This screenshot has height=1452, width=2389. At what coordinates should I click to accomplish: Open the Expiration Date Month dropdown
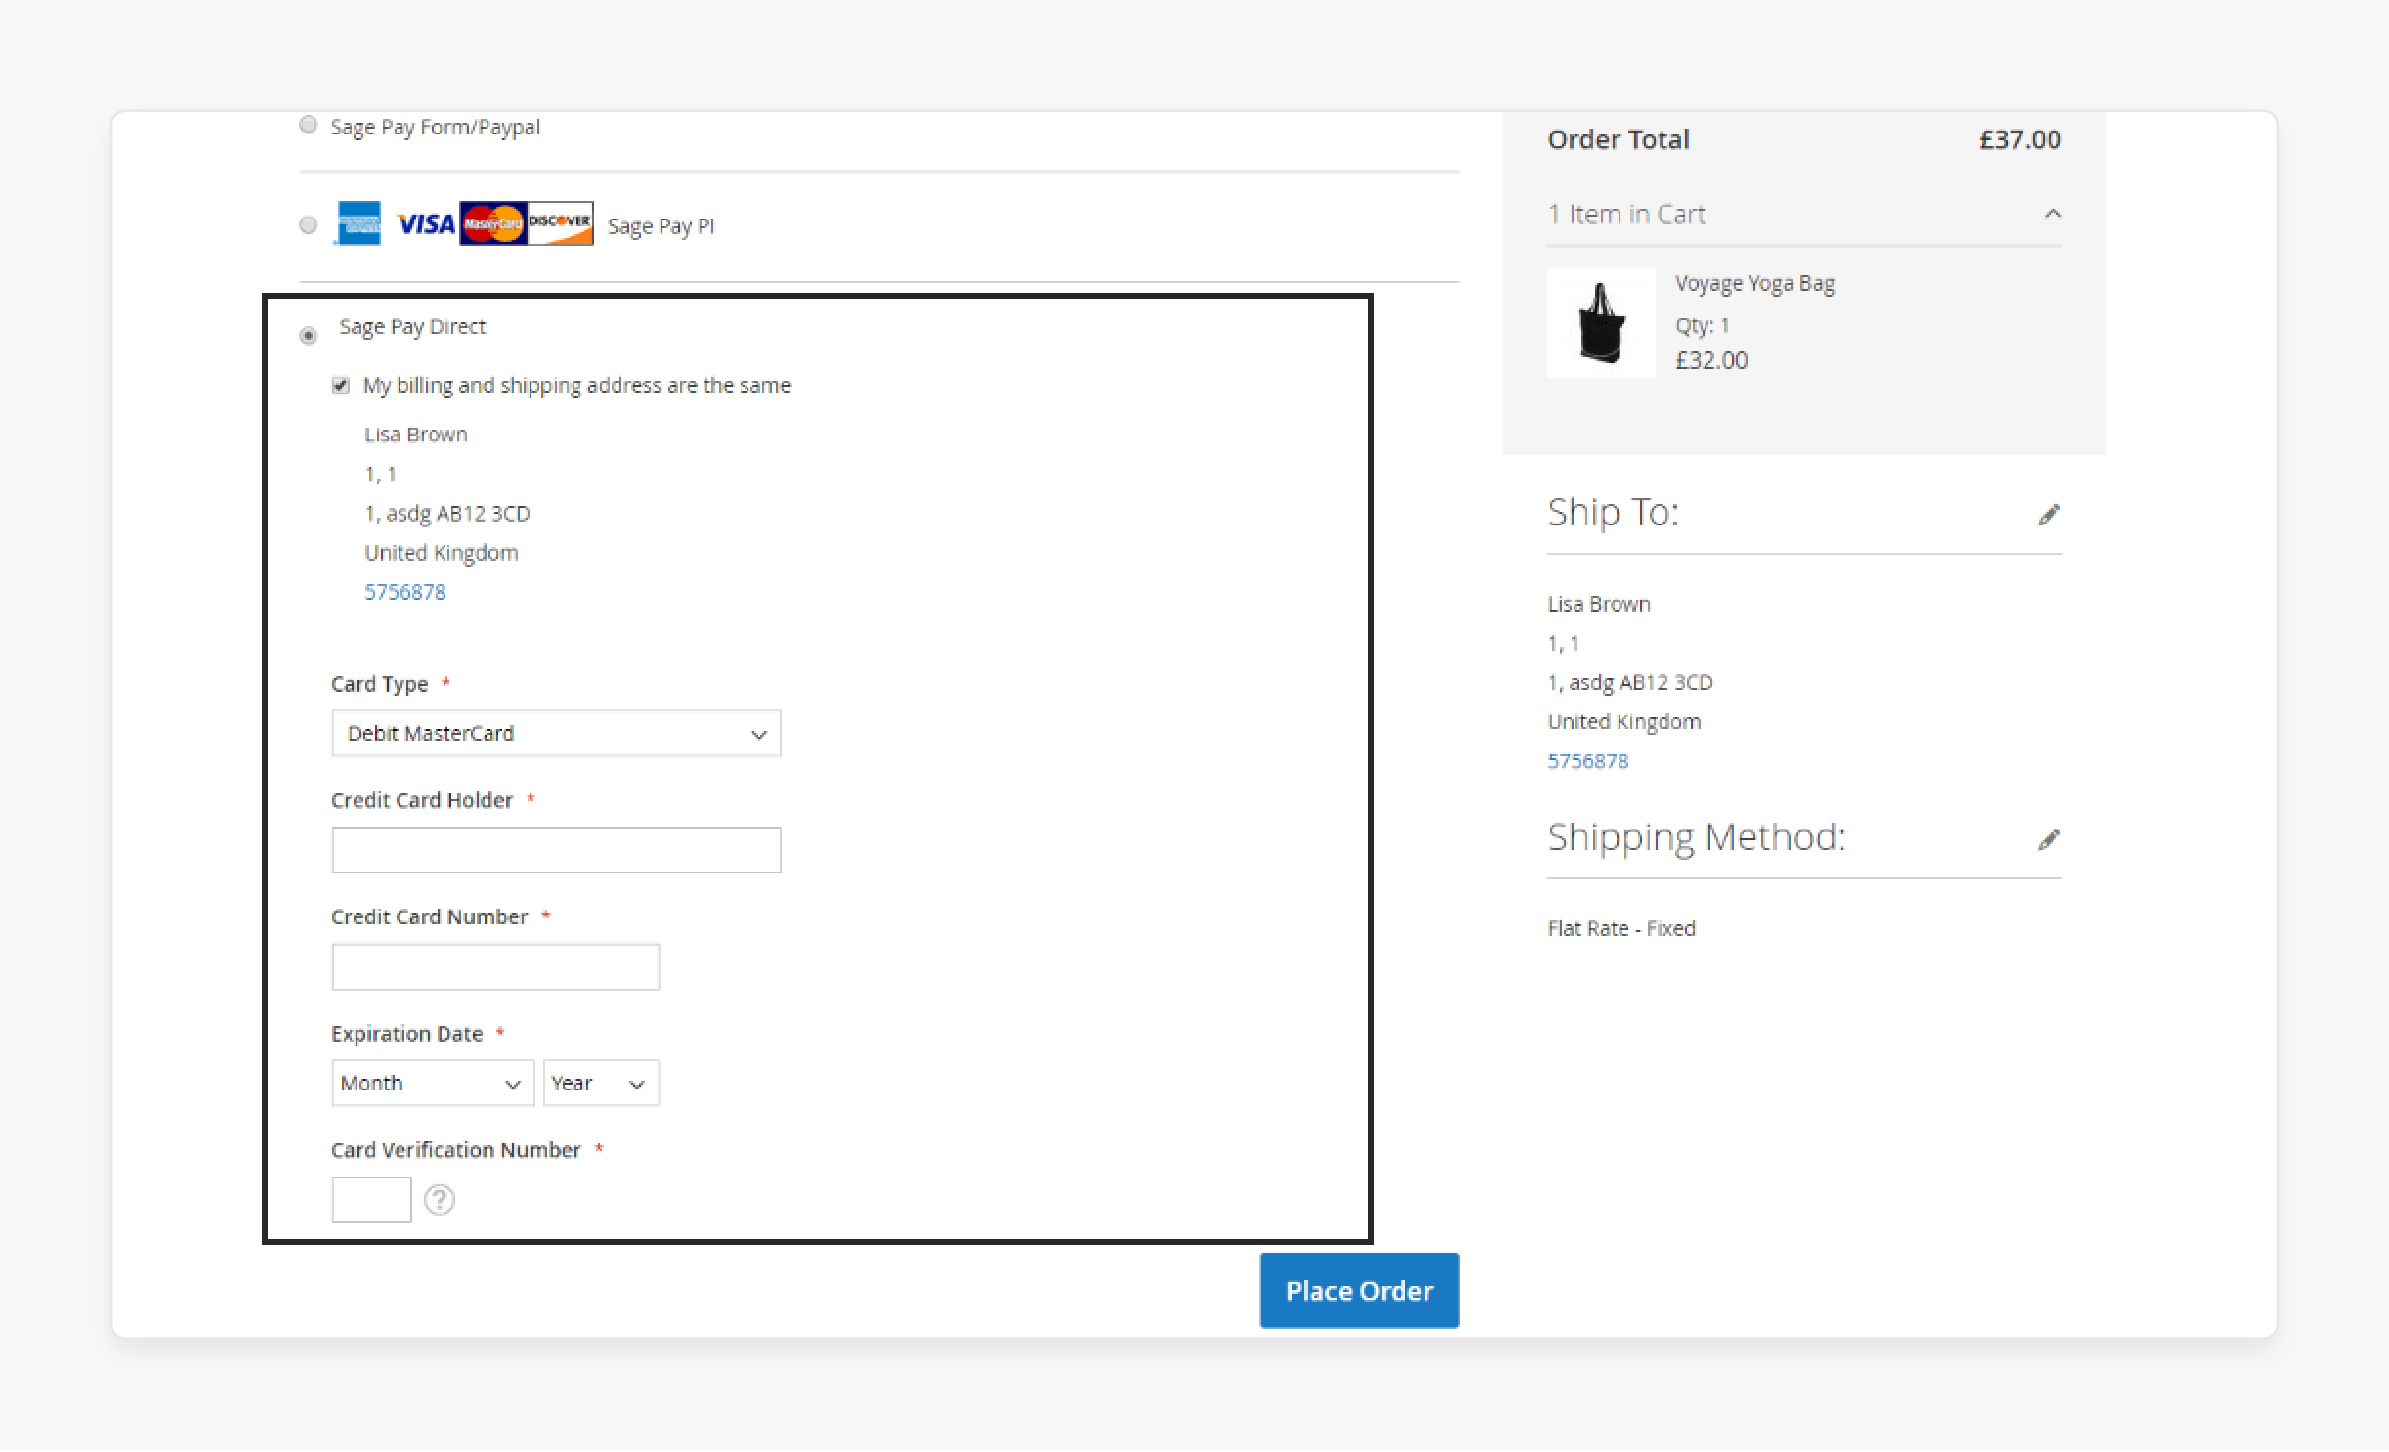[x=432, y=1082]
